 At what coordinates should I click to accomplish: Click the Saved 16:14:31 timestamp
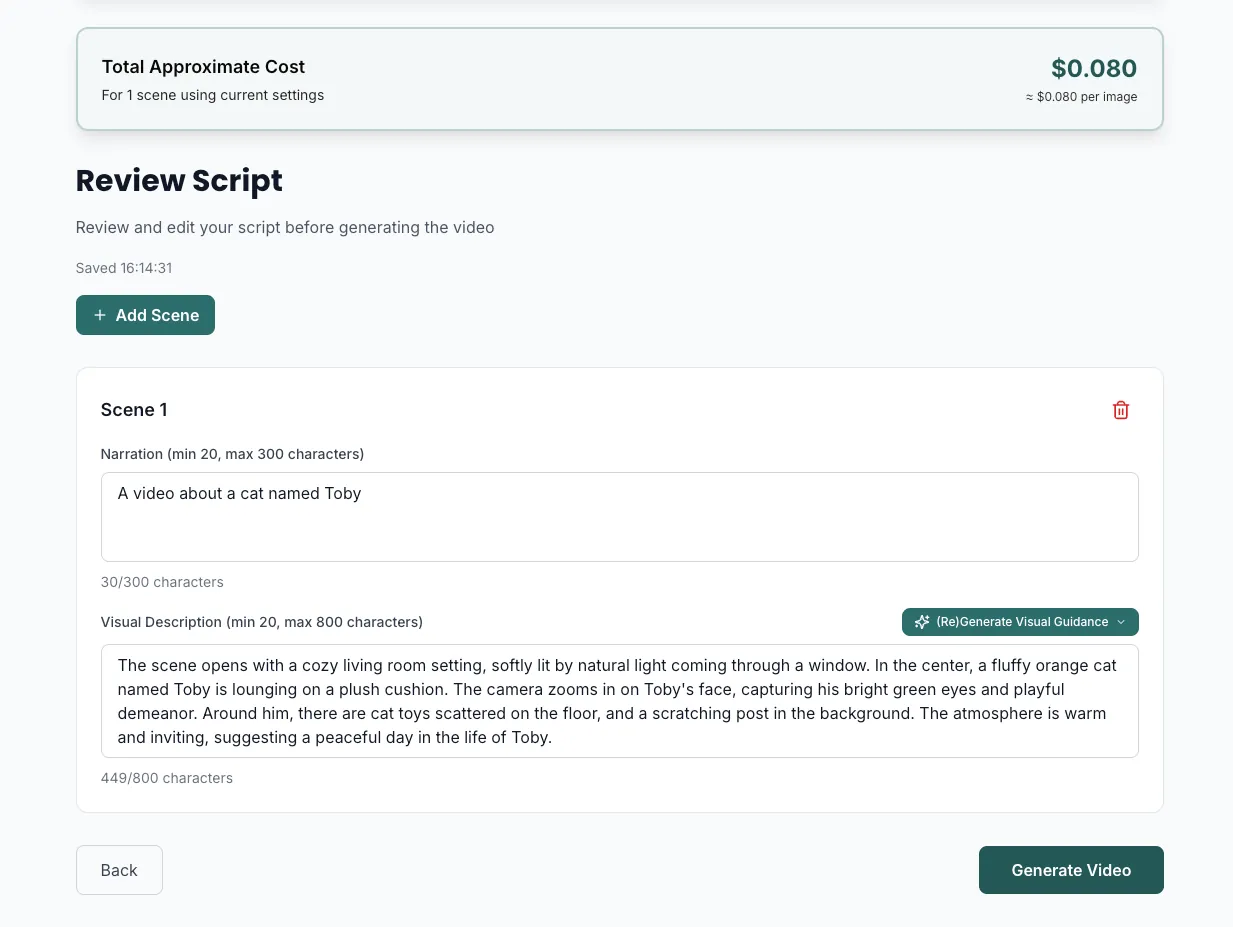[x=123, y=268]
